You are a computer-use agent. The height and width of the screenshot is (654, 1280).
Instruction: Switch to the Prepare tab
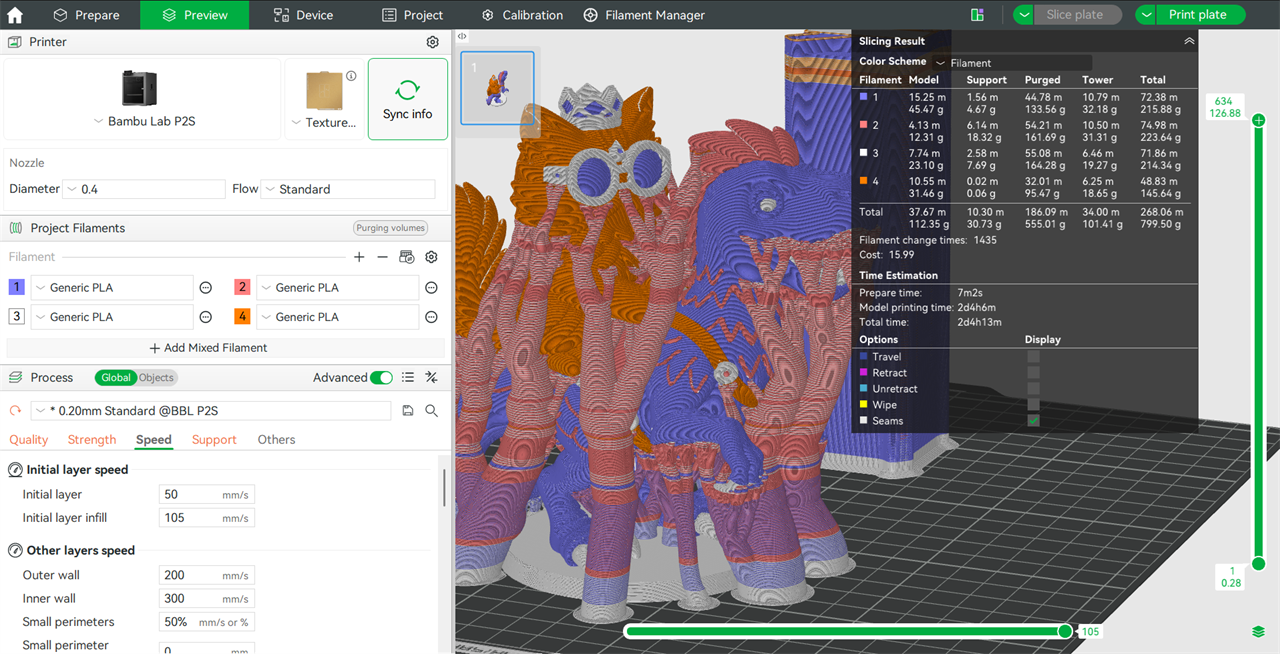[x=86, y=15]
